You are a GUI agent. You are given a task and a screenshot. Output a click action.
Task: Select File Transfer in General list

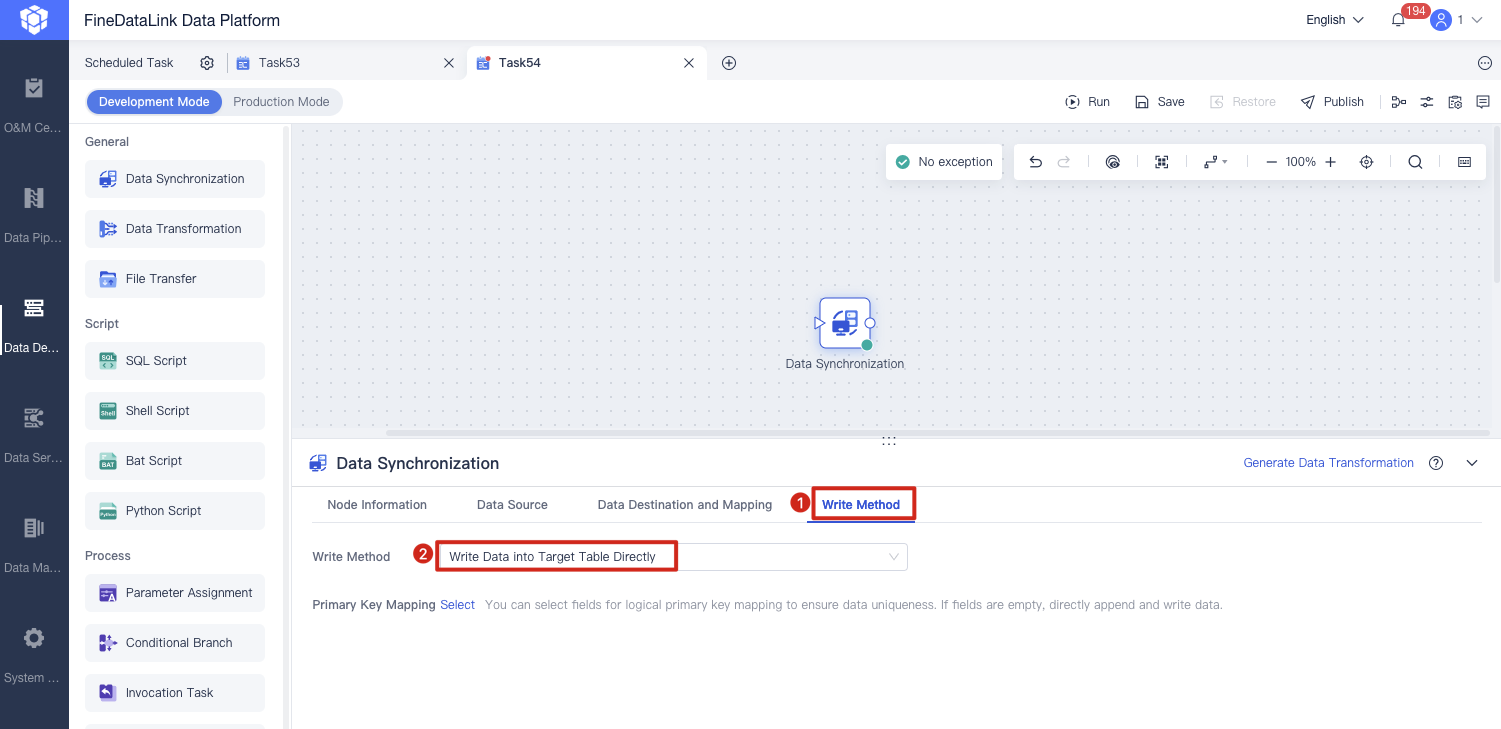click(x=175, y=279)
